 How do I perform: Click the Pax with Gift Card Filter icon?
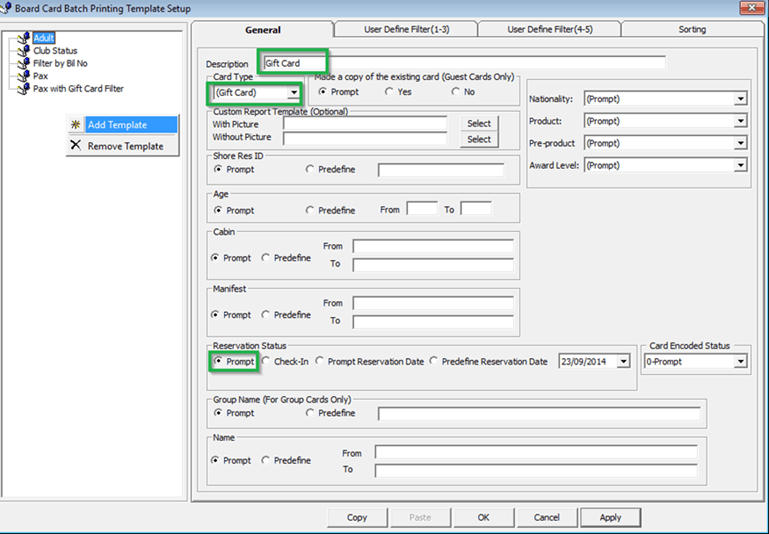(x=24, y=89)
